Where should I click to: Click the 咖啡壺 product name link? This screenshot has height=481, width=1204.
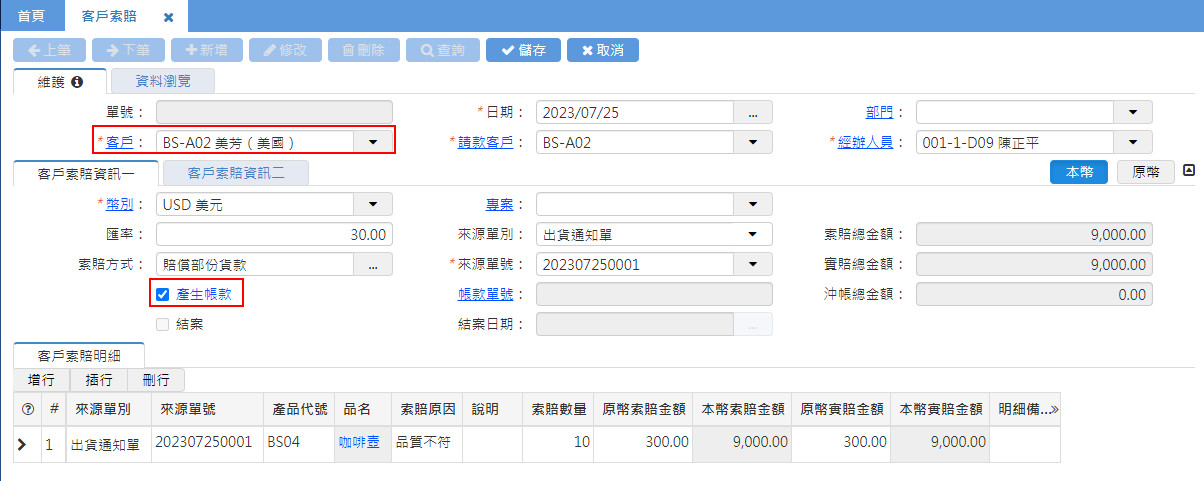point(358,441)
